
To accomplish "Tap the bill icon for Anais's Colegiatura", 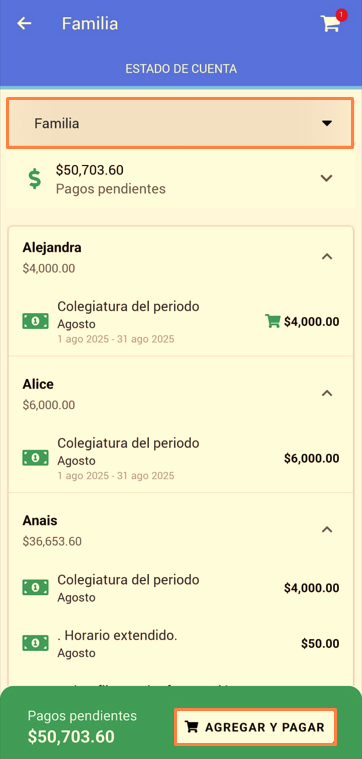I will coord(35,588).
